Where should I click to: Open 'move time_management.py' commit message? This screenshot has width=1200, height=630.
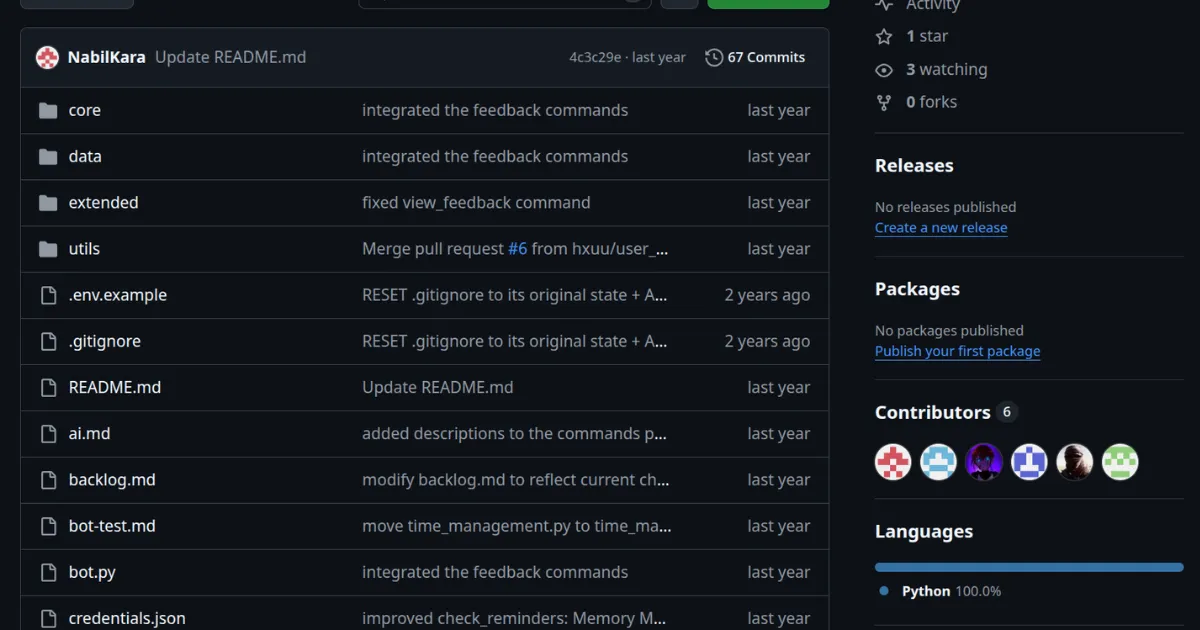pos(517,526)
